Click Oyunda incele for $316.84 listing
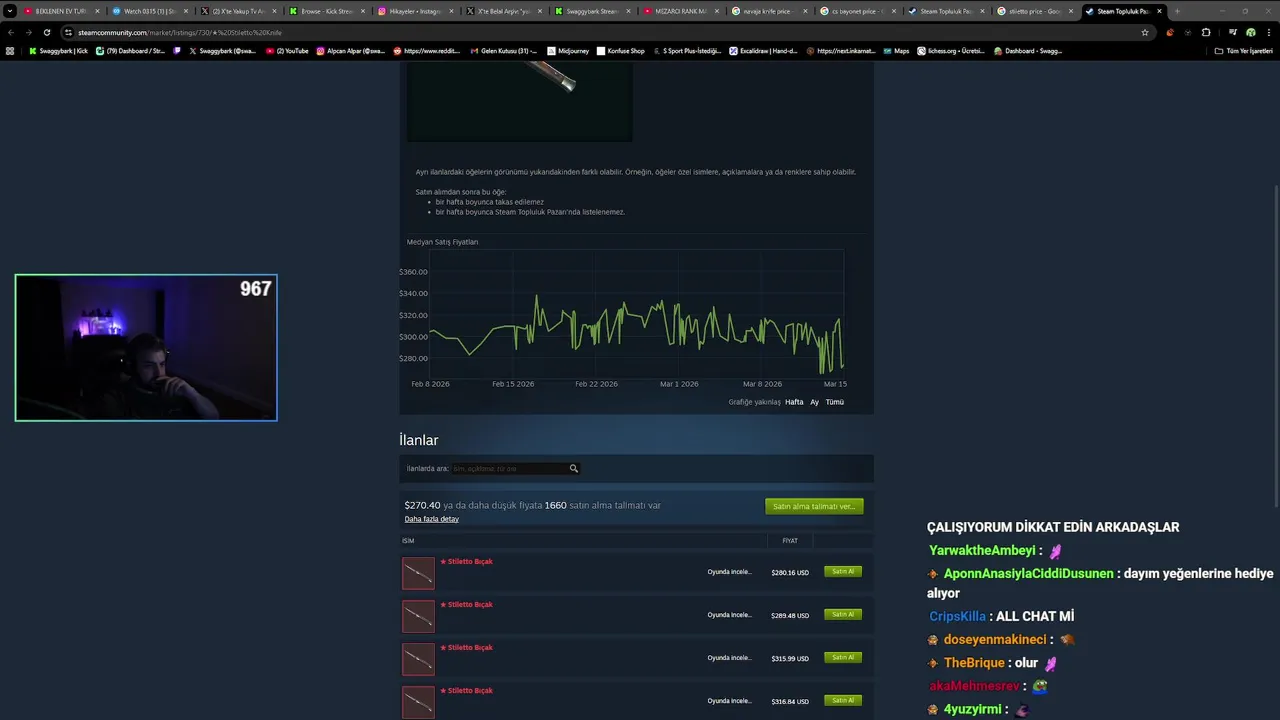 point(729,701)
